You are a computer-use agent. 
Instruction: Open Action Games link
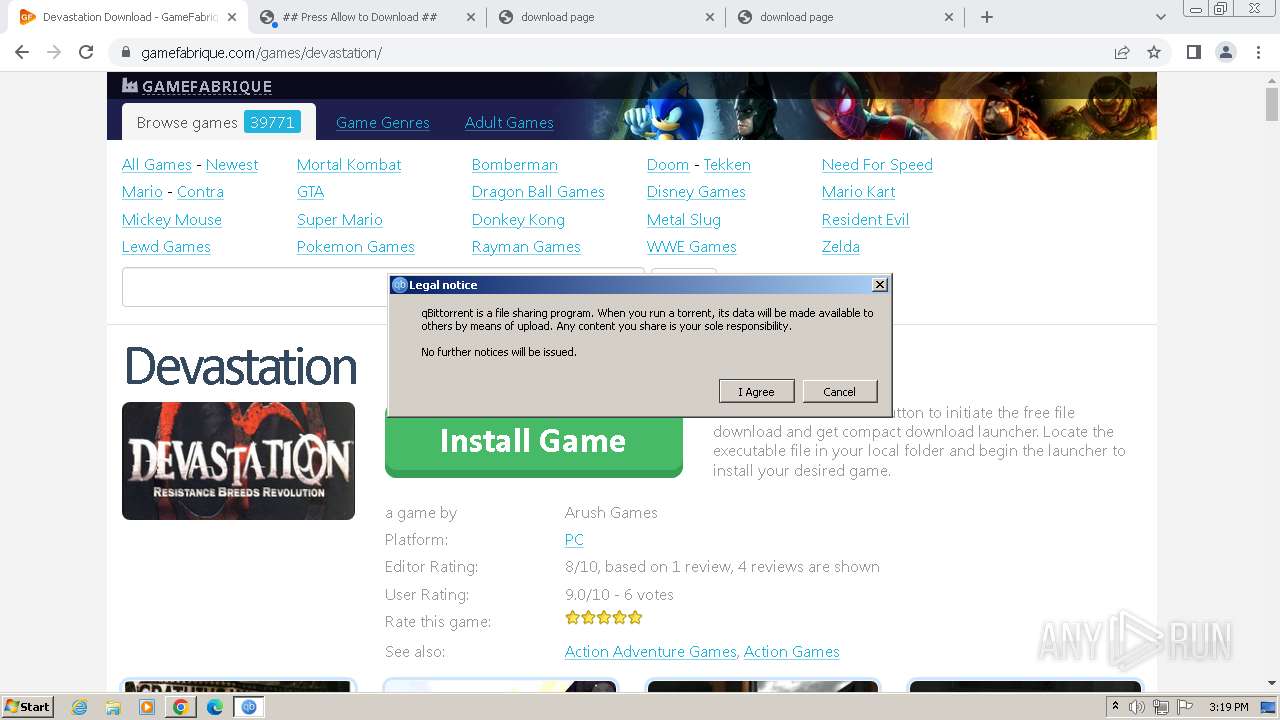792,652
